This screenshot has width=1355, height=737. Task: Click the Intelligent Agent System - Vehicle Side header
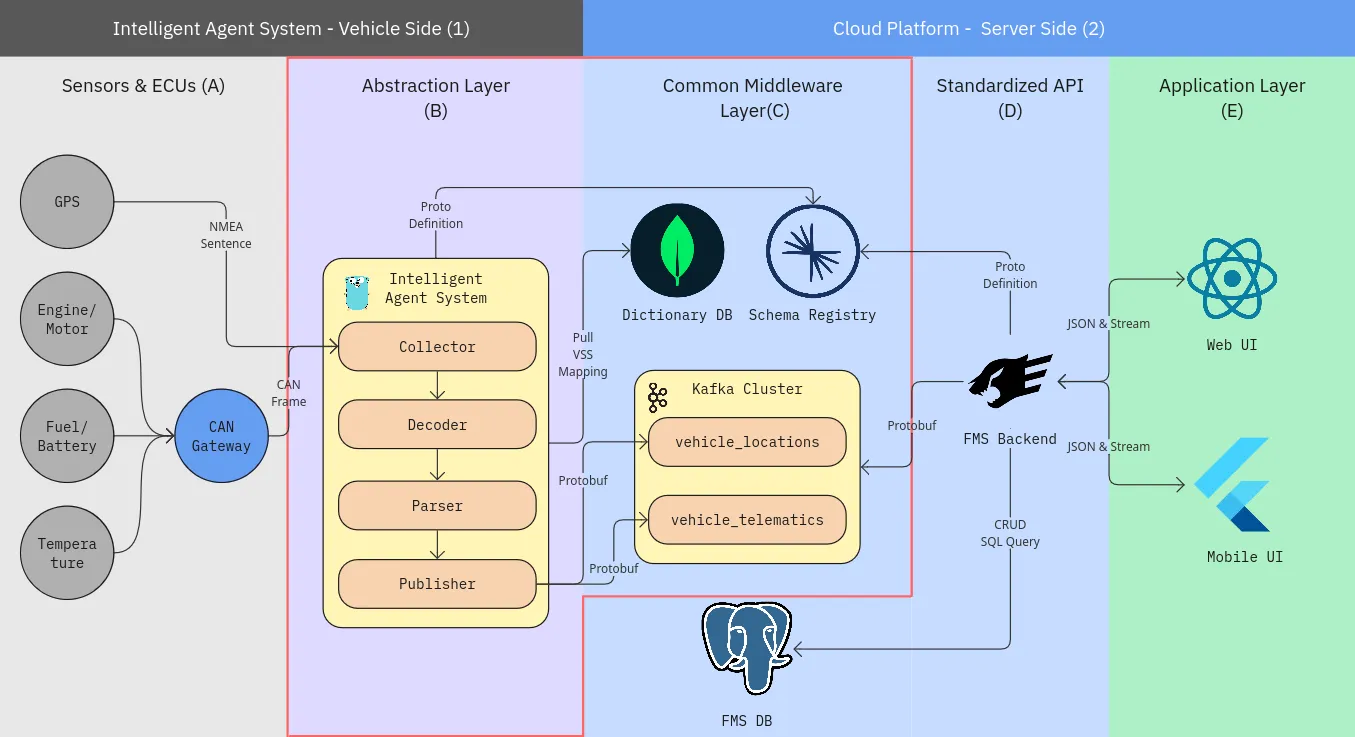291,28
